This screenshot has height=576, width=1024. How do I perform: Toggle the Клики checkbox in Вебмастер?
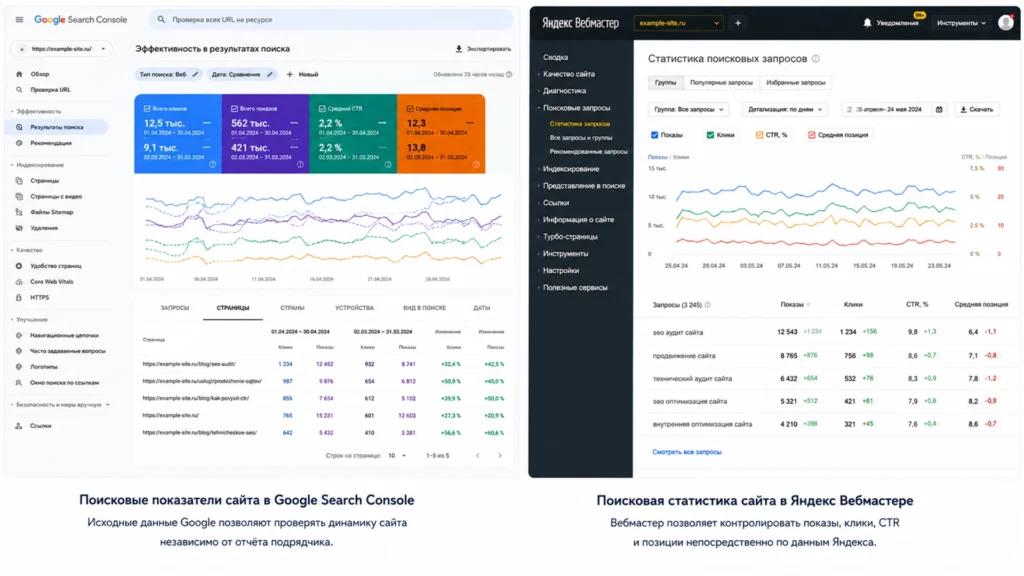point(710,135)
